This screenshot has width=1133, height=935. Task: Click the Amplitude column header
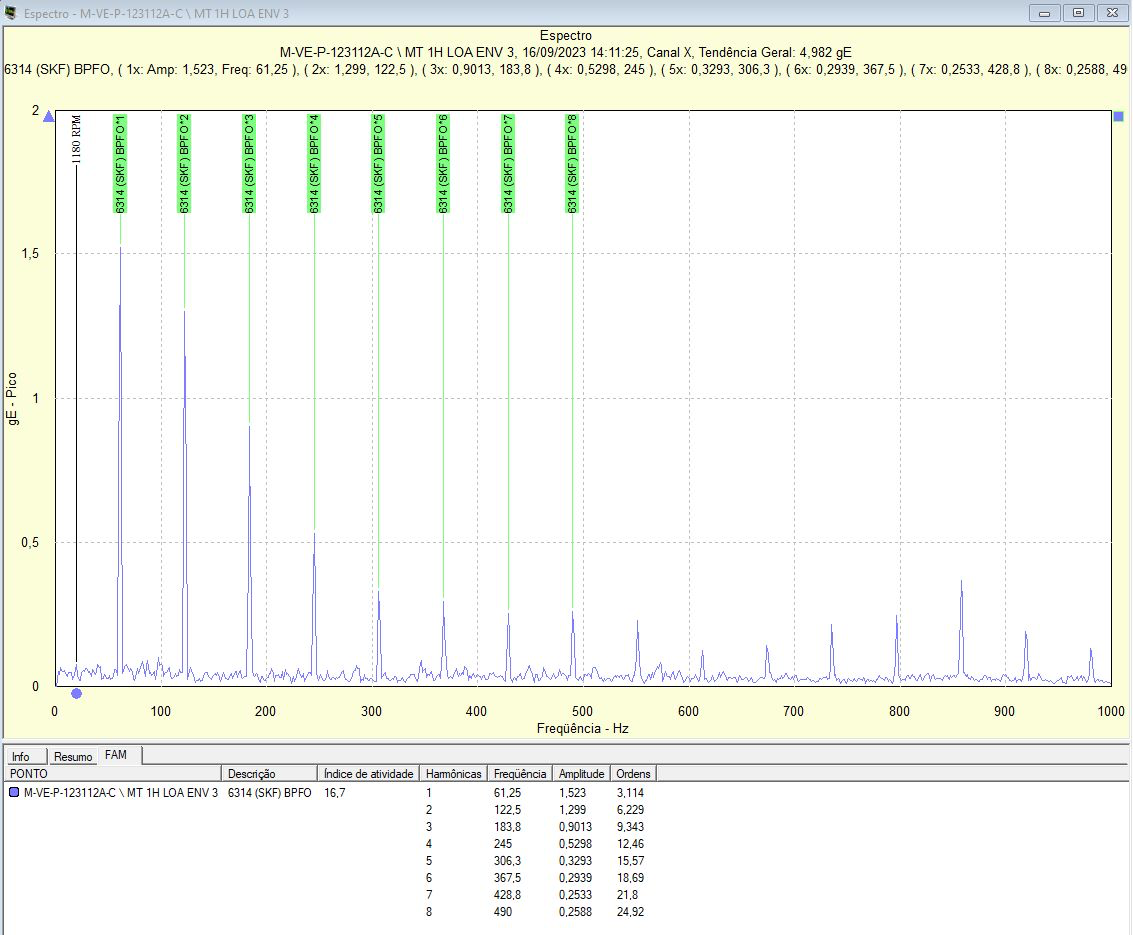click(x=581, y=774)
